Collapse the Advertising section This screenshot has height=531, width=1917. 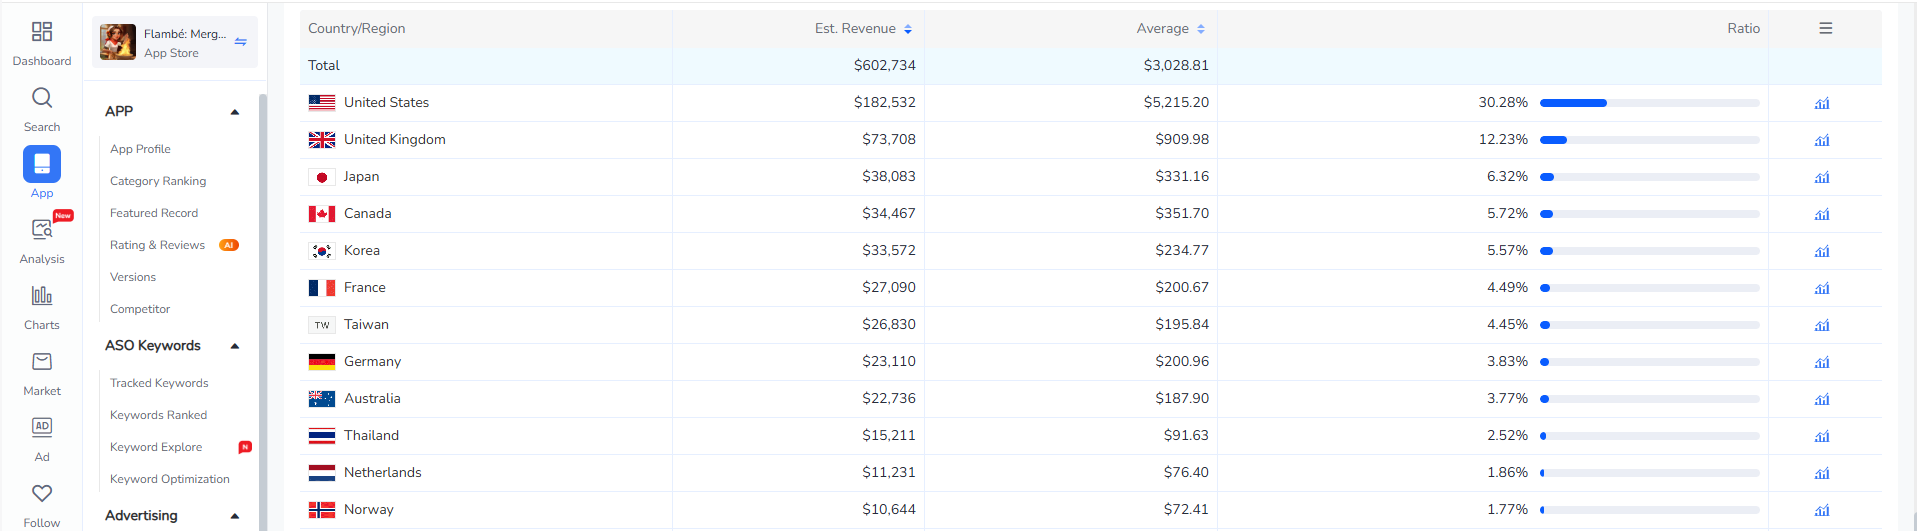235,516
